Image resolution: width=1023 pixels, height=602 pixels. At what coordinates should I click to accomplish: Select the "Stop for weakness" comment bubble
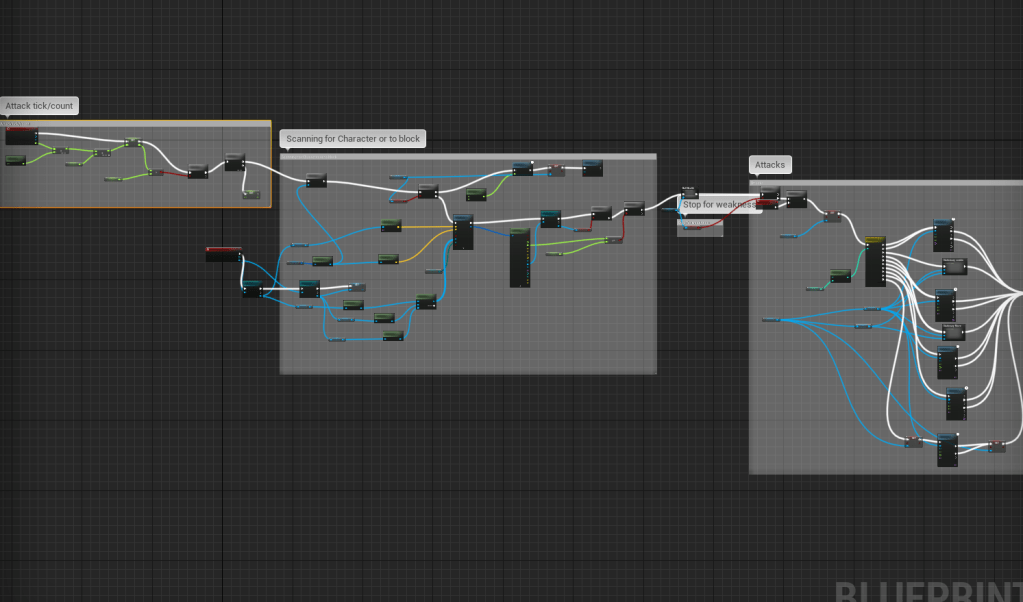point(717,205)
